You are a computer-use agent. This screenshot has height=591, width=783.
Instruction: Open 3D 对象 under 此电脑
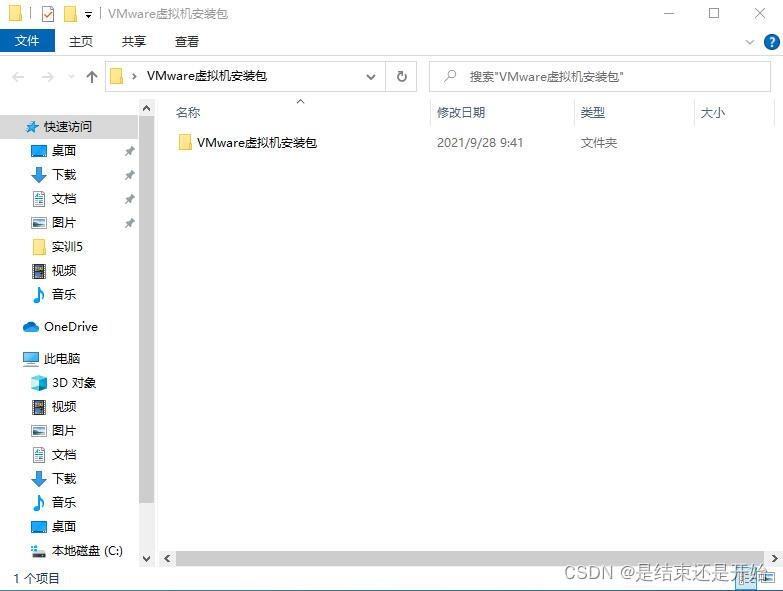pos(74,383)
